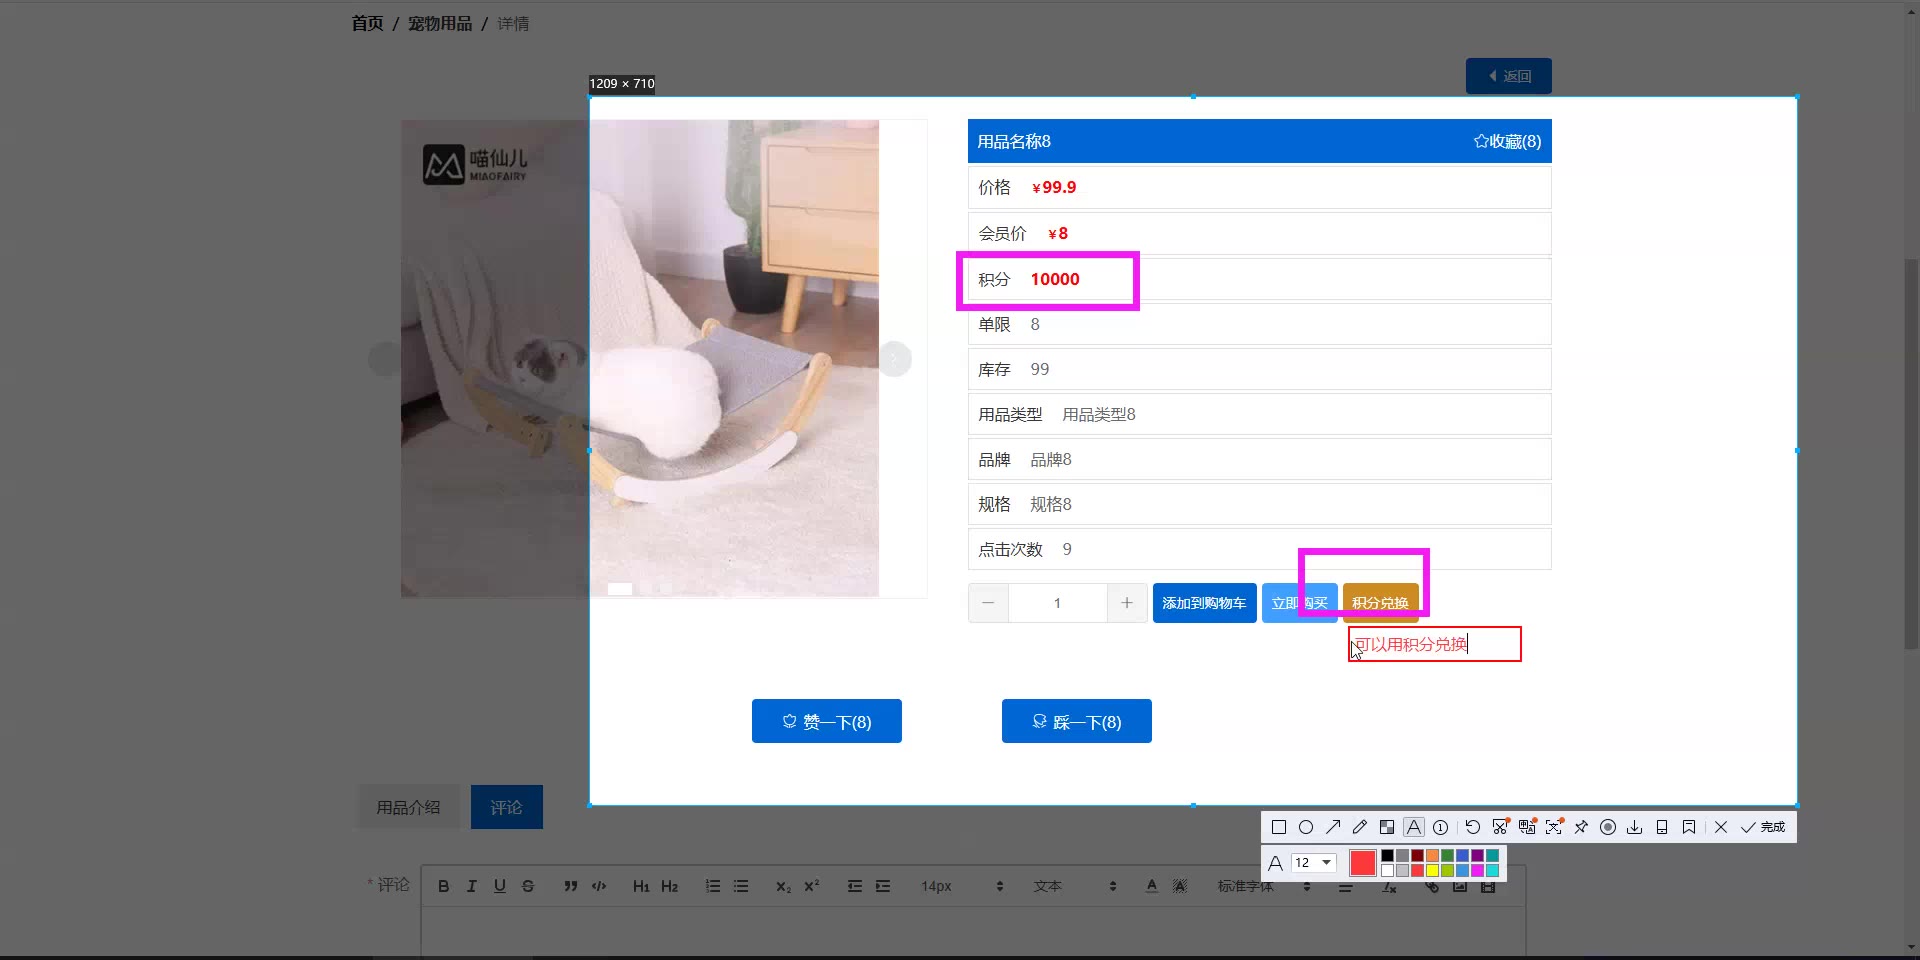Click 完成 to finish the screenshot
Screen dimensions: 1920x960
[1764, 827]
